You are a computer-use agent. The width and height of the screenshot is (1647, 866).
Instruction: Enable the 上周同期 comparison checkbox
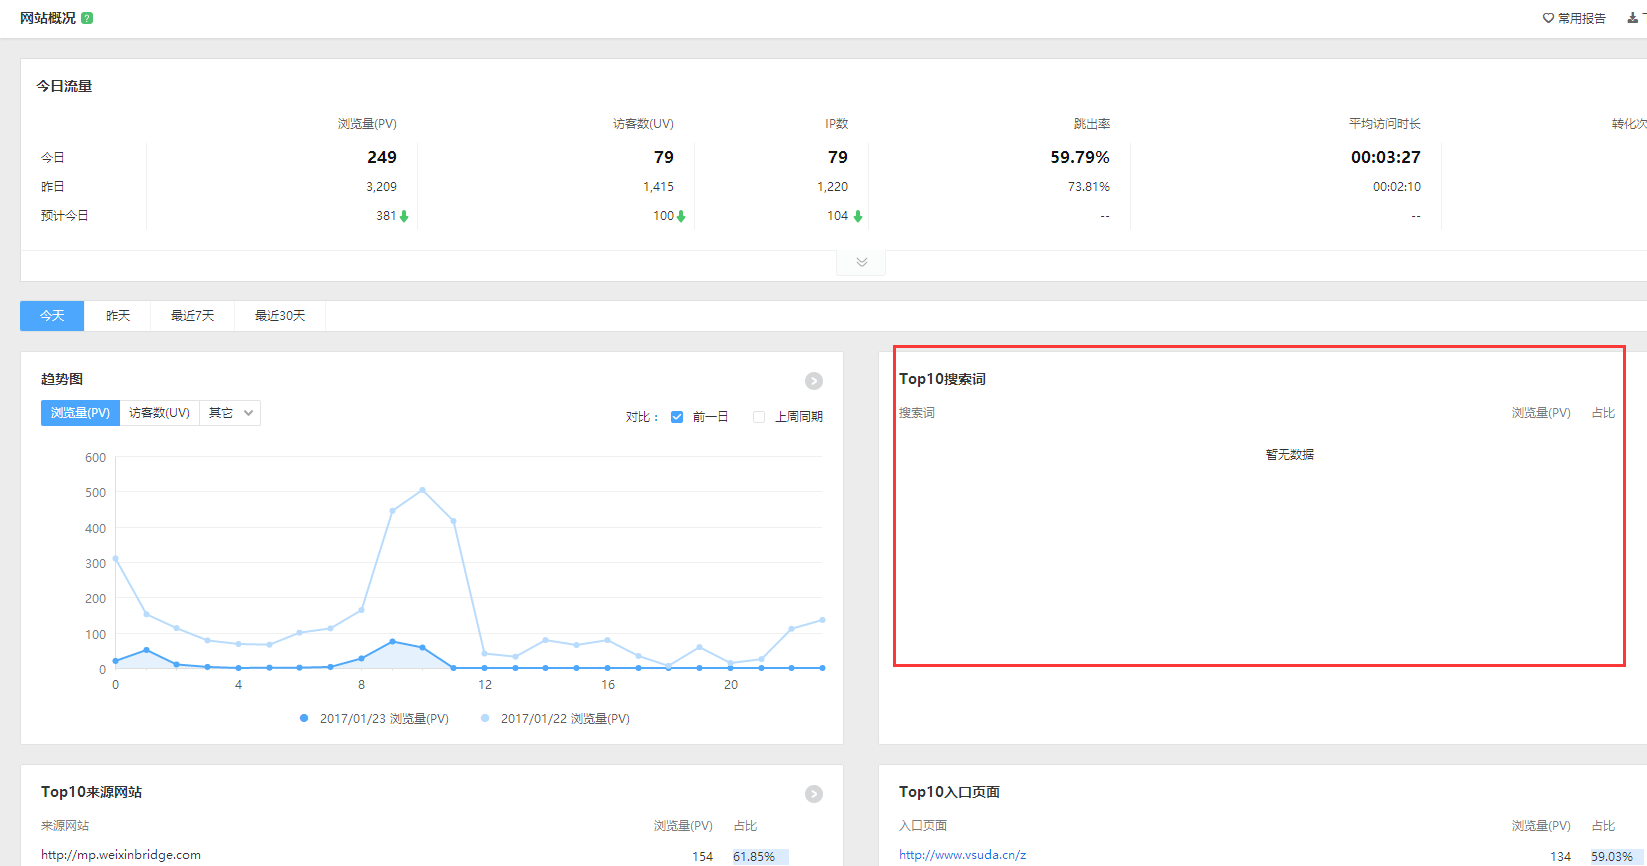(759, 417)
